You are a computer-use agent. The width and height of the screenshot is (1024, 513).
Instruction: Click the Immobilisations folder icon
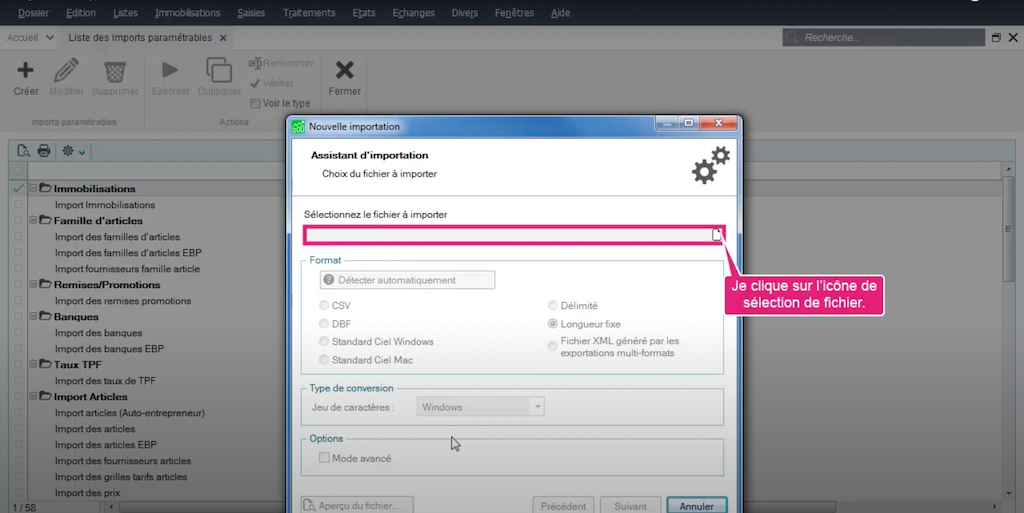coord(45,188)
